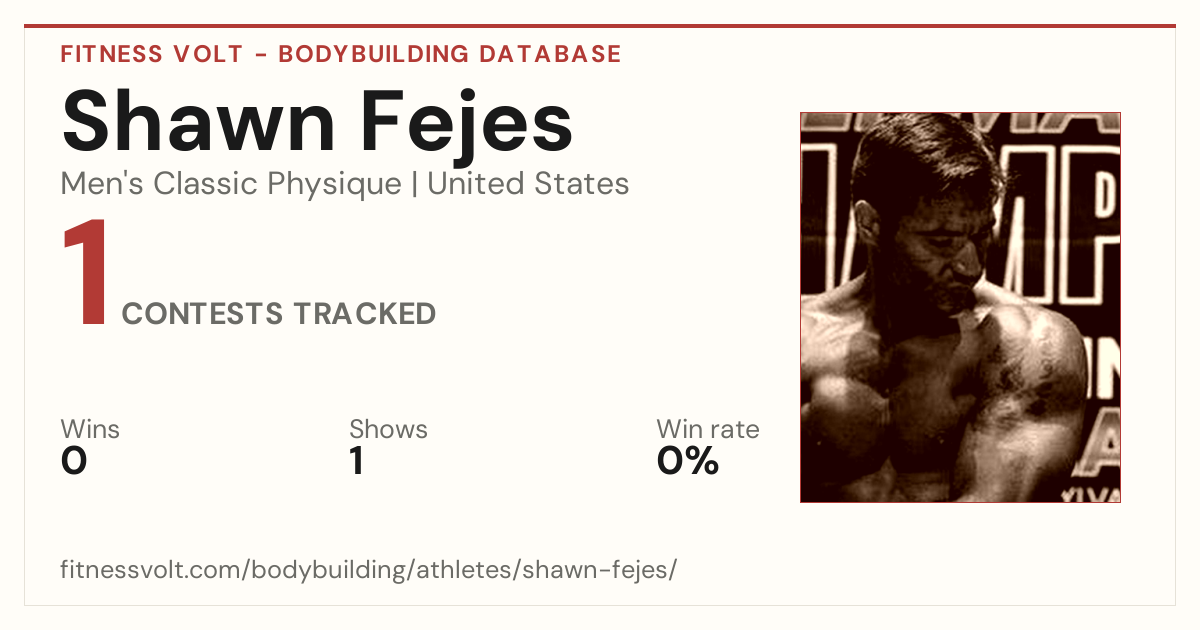Select the Shawn Fejes name heading
Image resolution: width=1200 pixels, height=630 pixels.
(317, 120)
